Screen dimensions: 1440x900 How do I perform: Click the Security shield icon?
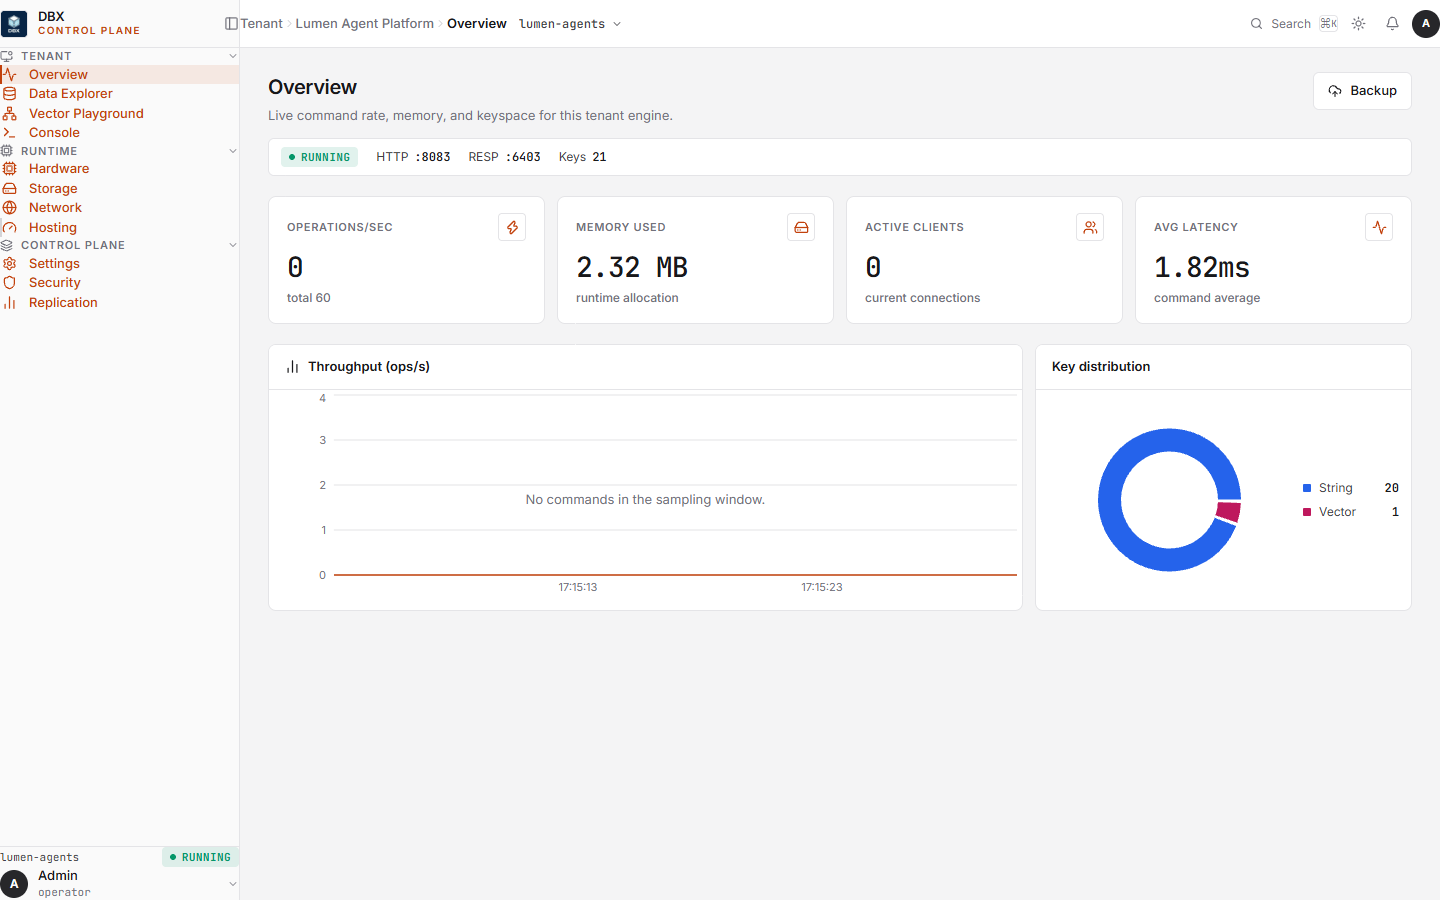click(x=9, y=283)
